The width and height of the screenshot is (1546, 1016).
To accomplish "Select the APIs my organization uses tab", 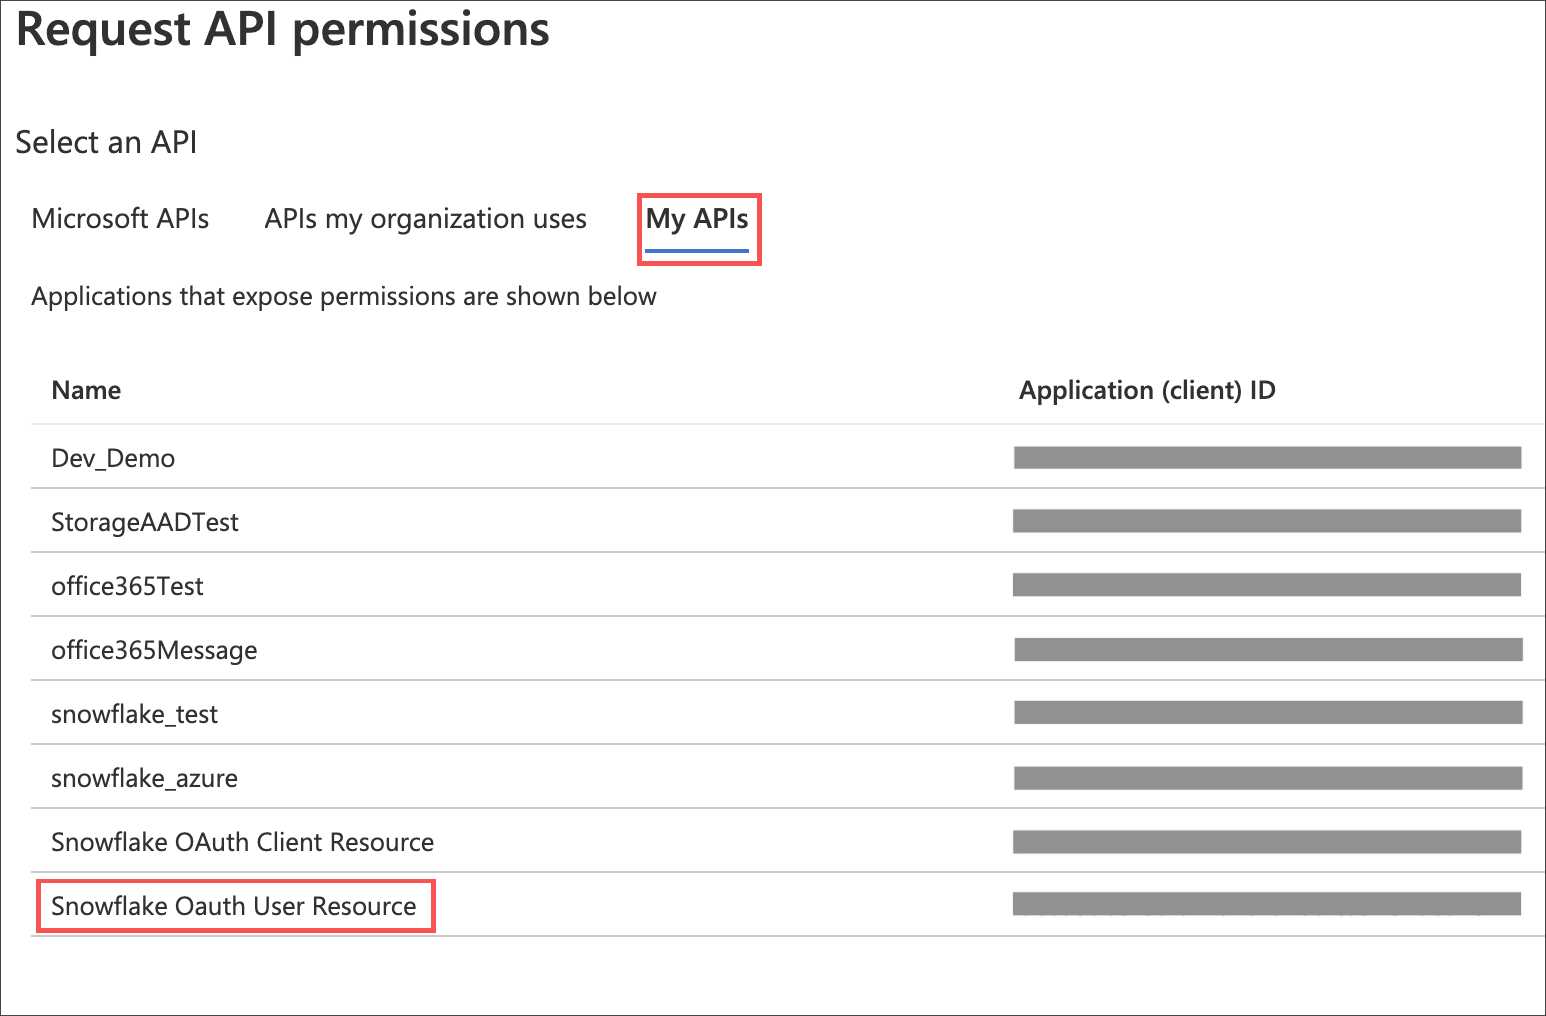I will 425,219.
